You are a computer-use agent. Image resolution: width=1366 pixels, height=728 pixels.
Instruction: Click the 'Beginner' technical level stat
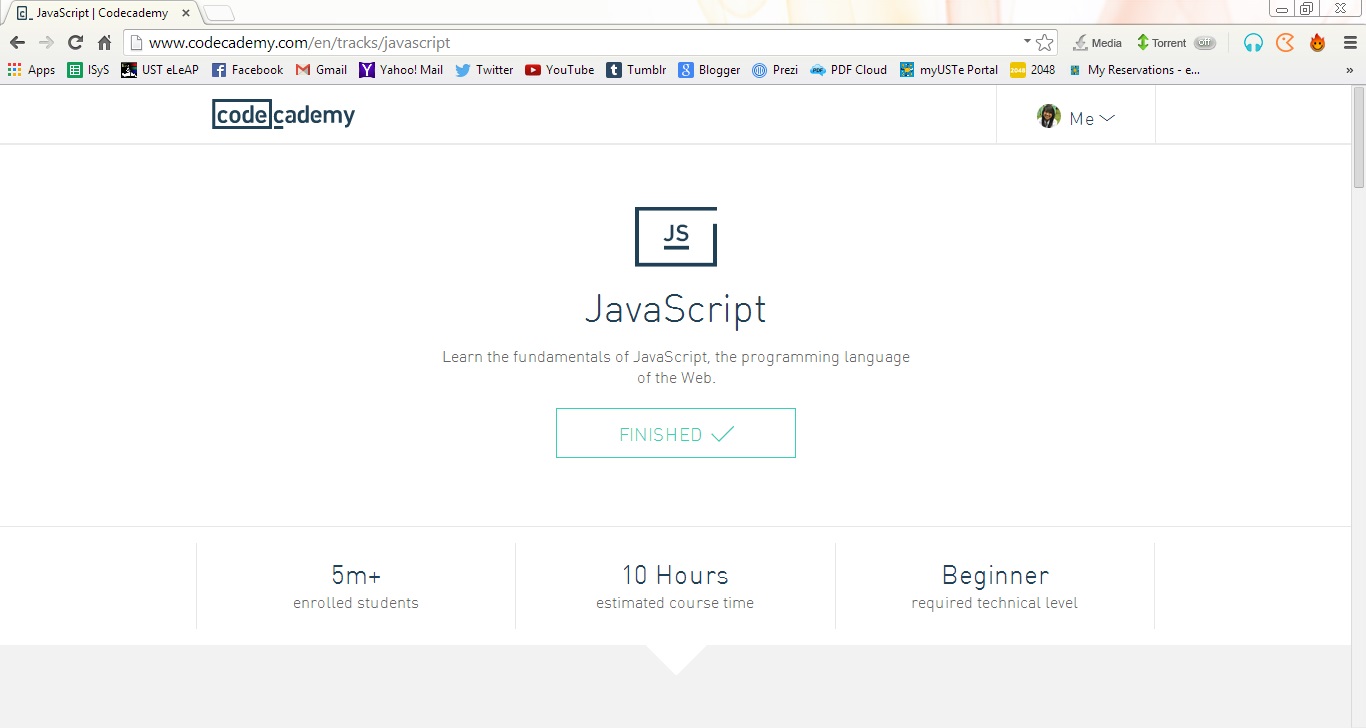pyautogui.click(x=995, y=586)
